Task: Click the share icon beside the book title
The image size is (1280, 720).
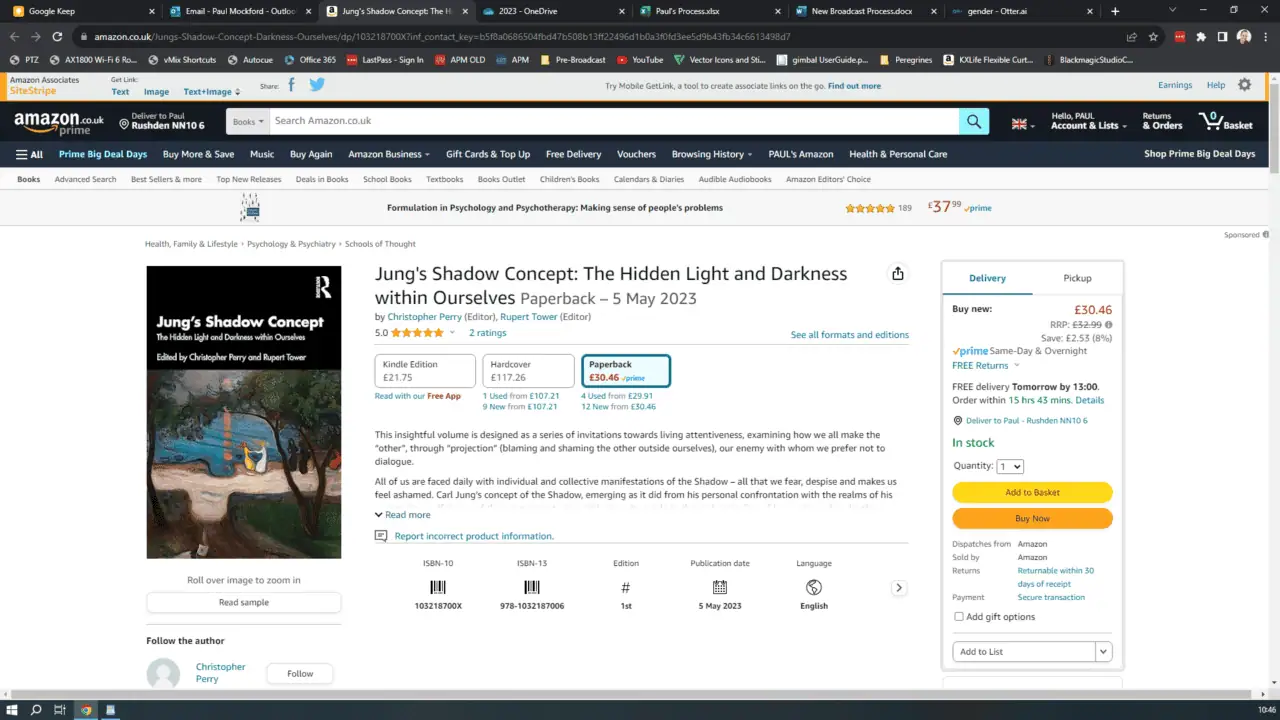Action: (x=897, y=274)
